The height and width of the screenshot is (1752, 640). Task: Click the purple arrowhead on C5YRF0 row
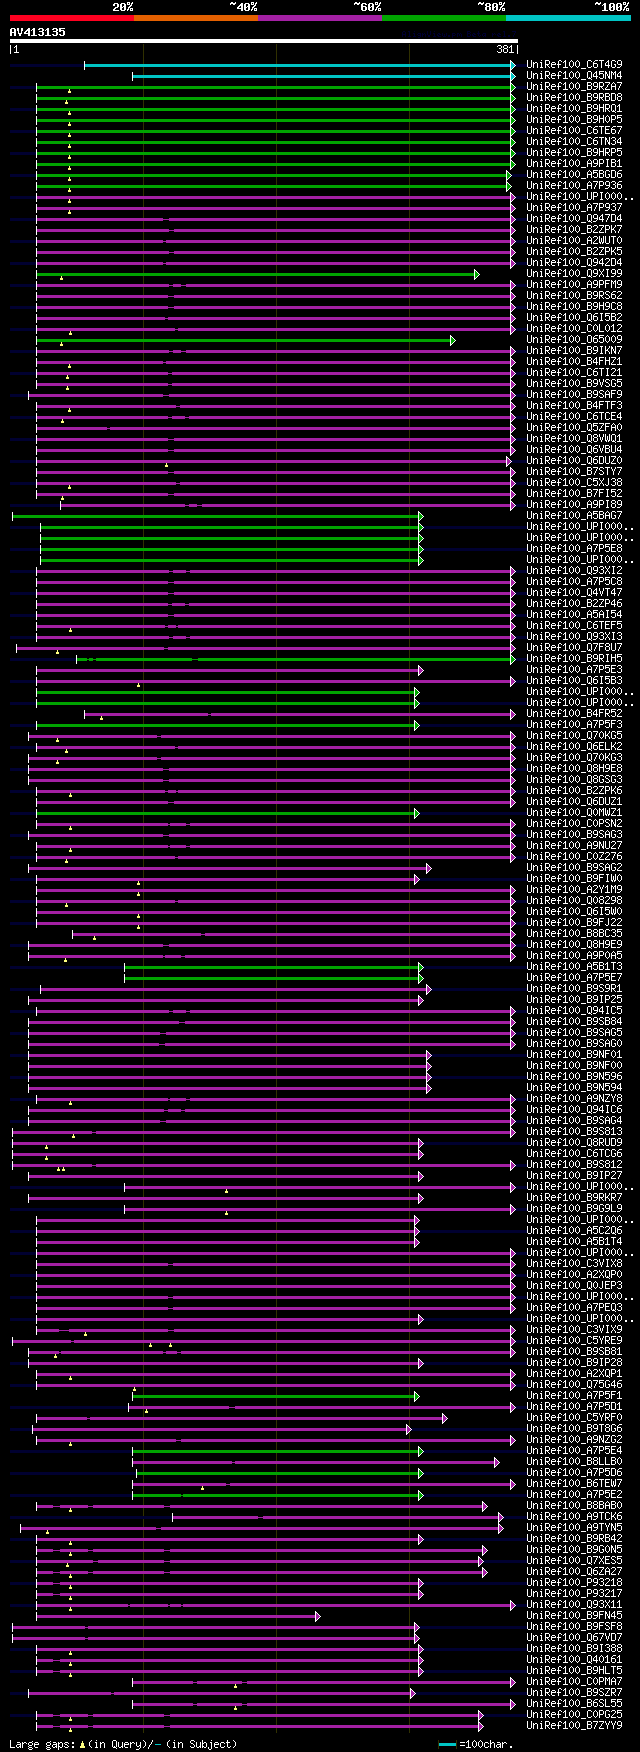pyautogui.click(x=445, y=1418)
